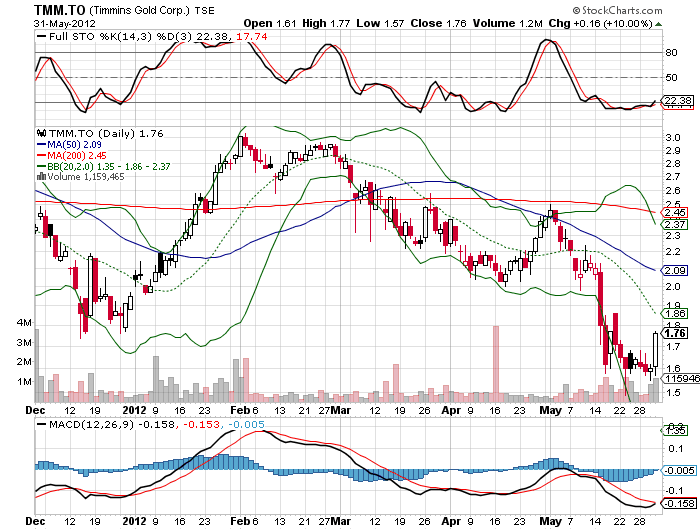Click the Open 1.61 value

(x=270, y=23)
